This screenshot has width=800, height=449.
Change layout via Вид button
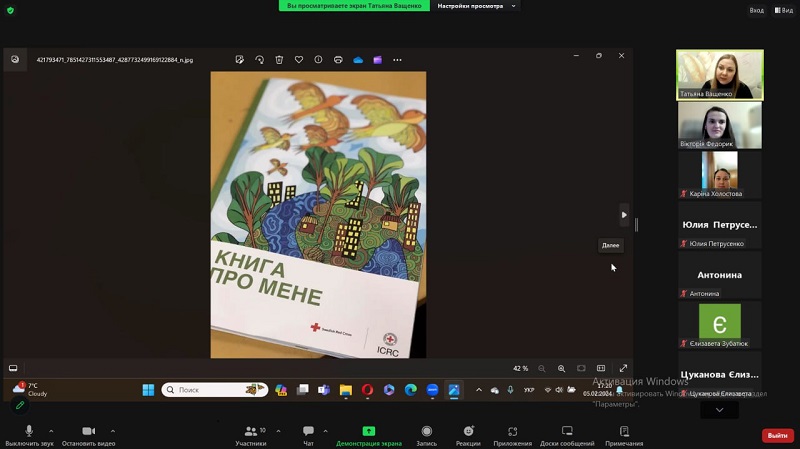pyautogui.click(x=784, y=10)
